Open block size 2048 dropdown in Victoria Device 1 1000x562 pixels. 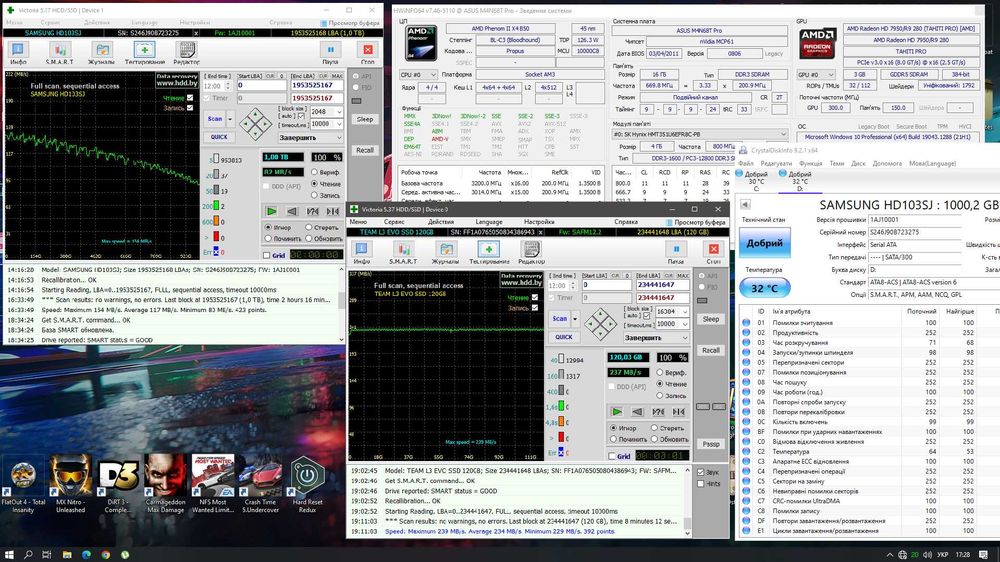click(x=339, y=112)
